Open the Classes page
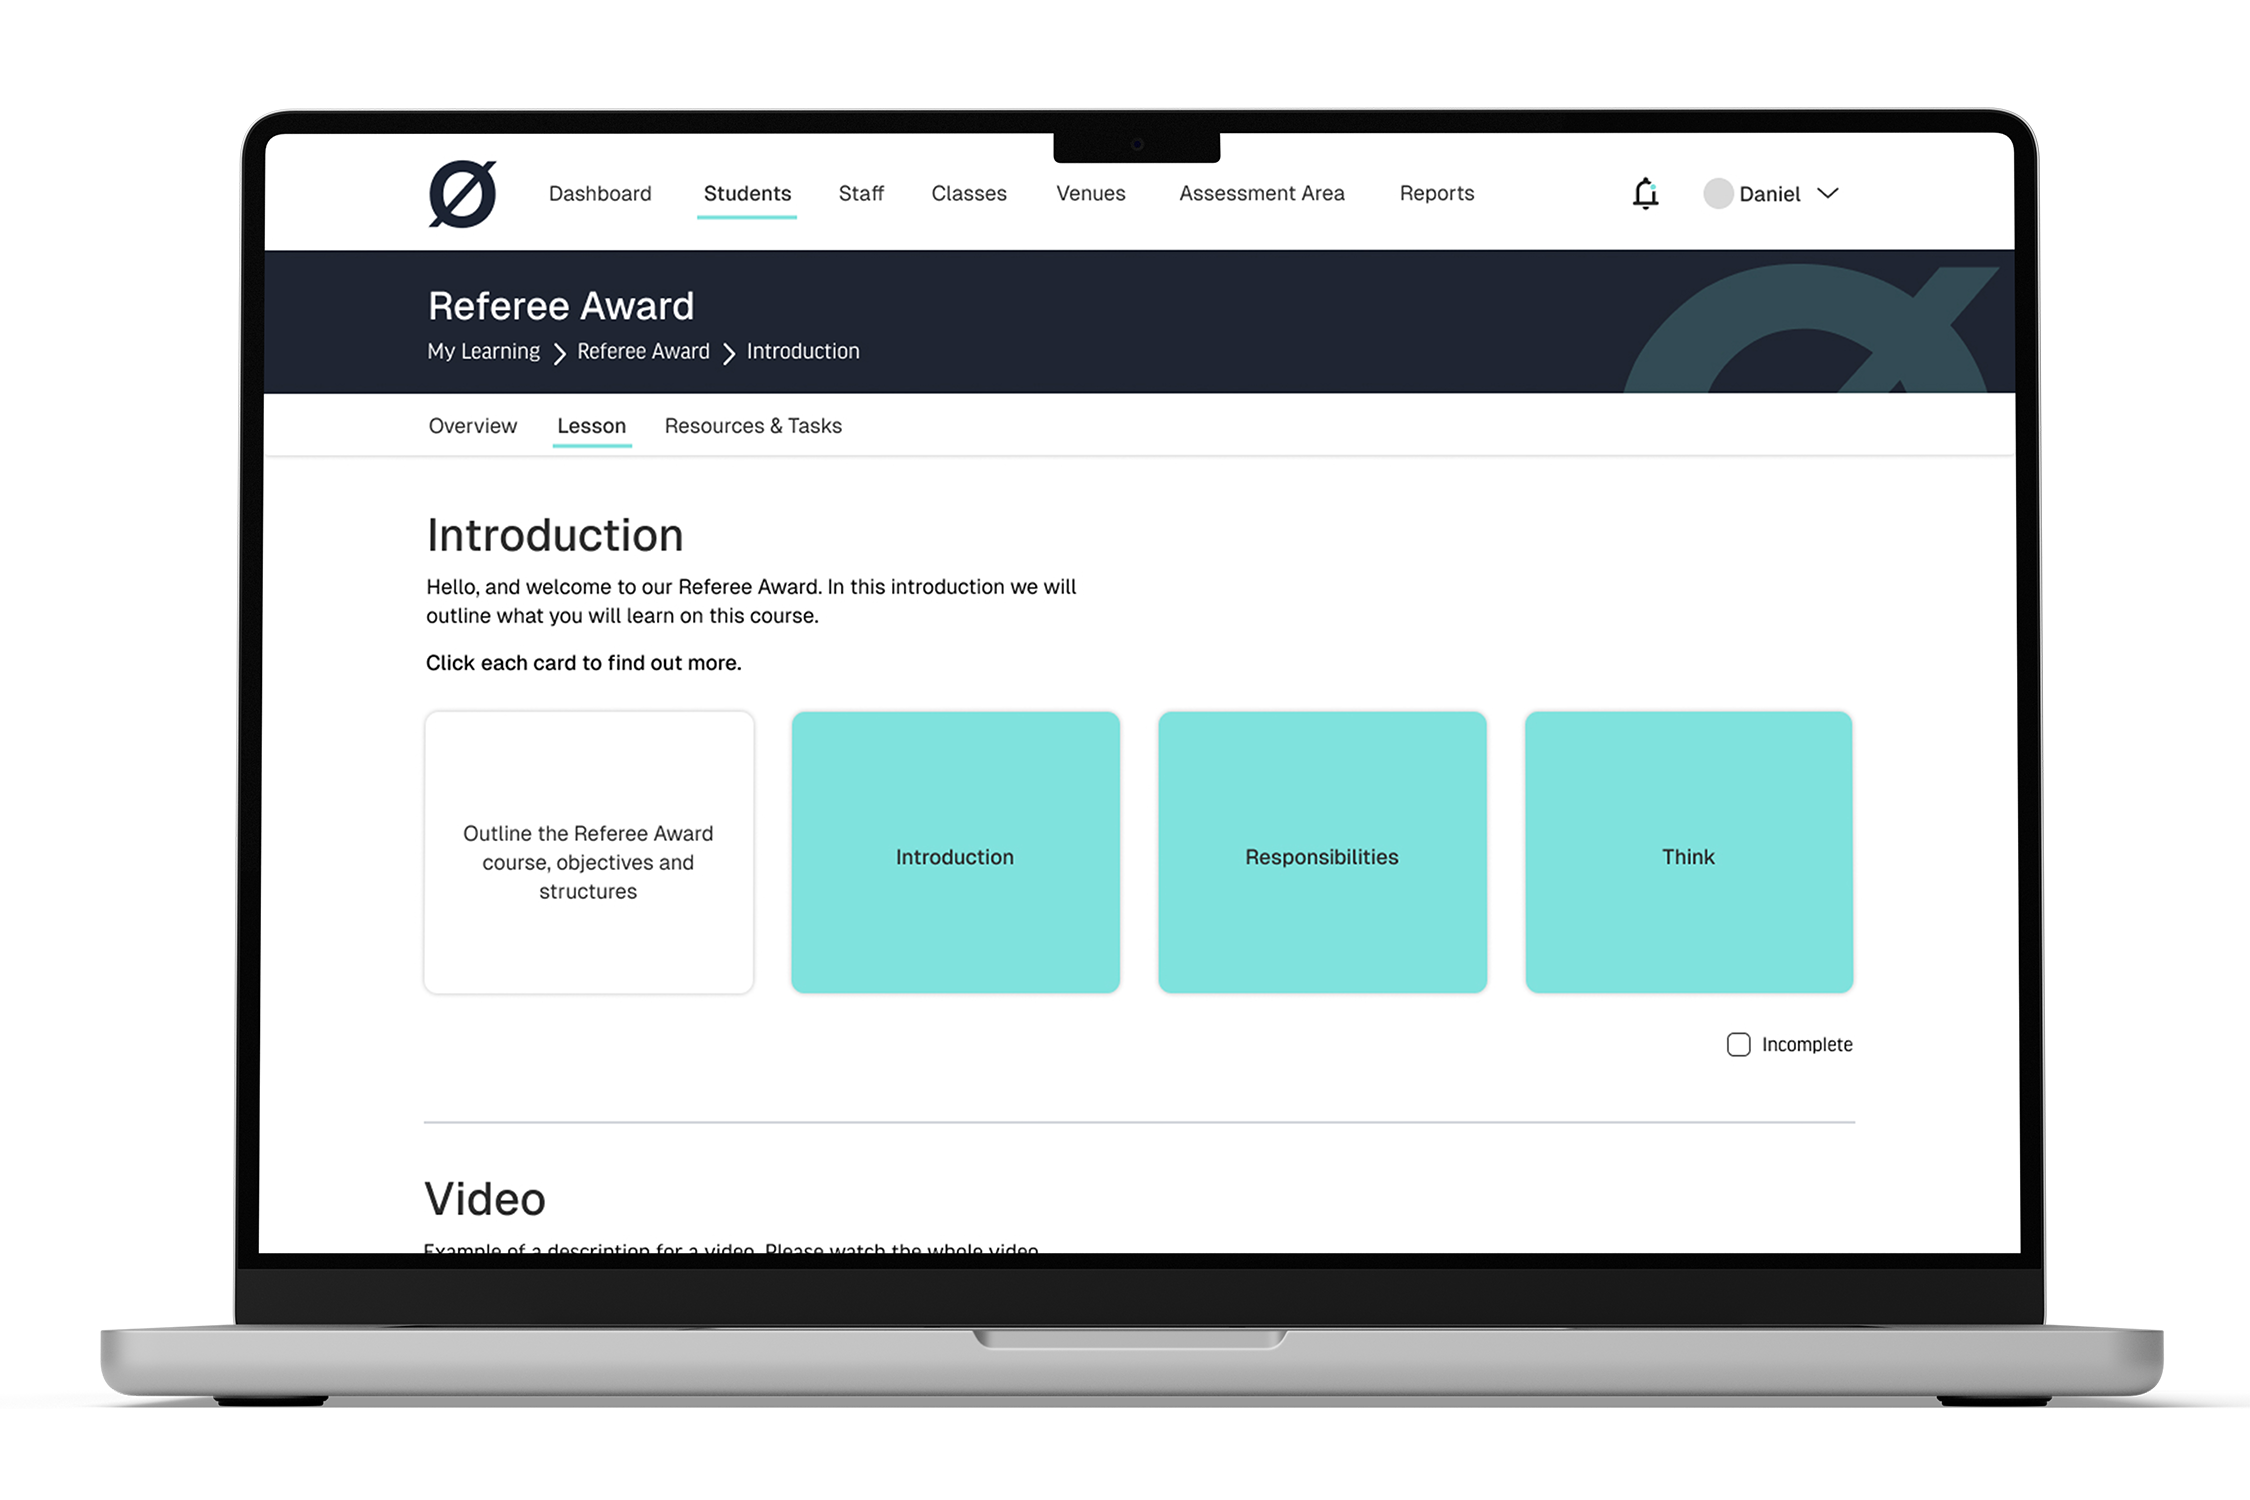 (969, 193)
